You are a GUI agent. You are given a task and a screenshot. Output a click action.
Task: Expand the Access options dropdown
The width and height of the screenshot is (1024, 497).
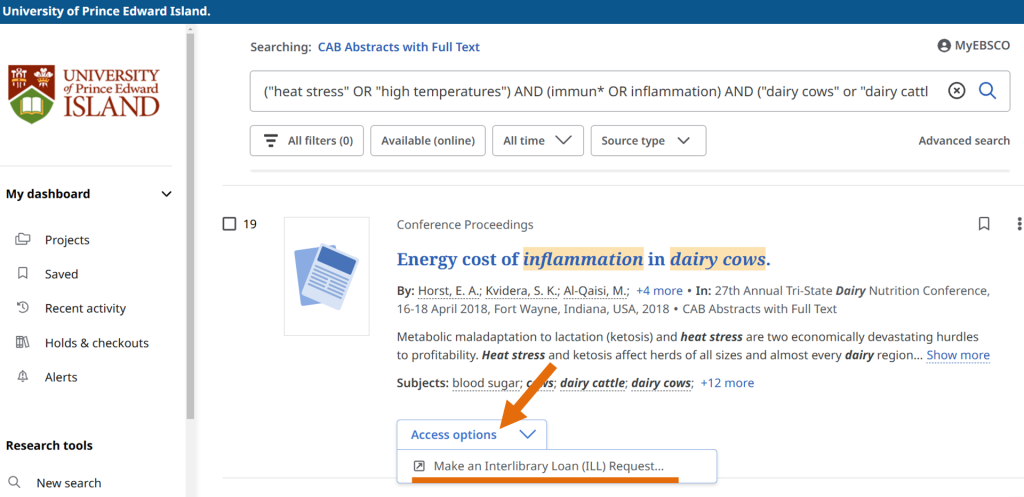(472, 435)
